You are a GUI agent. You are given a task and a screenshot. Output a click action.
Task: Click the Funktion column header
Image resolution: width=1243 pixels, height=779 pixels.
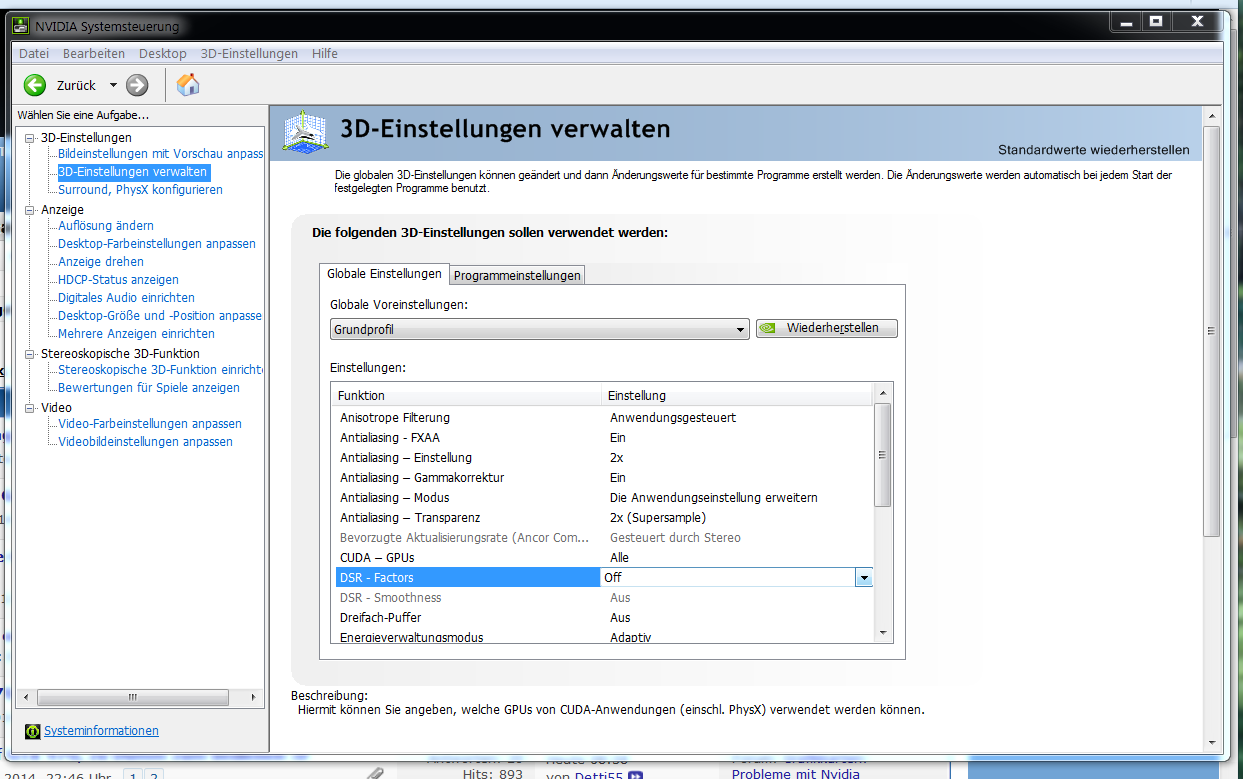468,396
